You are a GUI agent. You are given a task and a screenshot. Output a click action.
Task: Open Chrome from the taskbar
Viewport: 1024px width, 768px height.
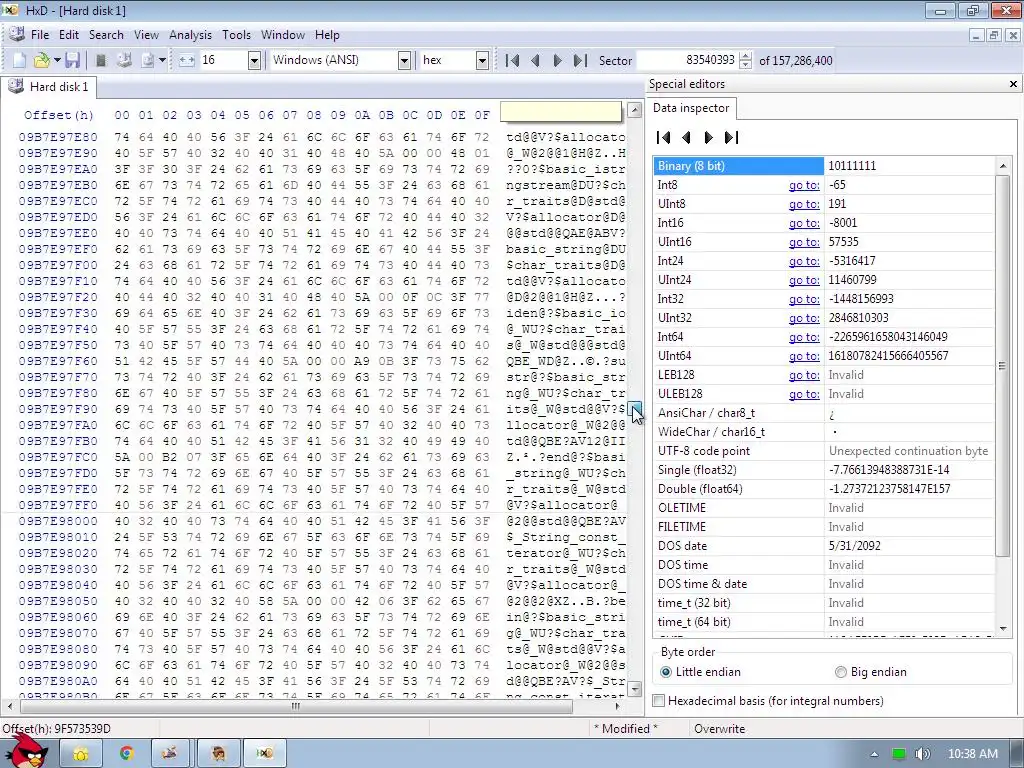tap(126, 754)
